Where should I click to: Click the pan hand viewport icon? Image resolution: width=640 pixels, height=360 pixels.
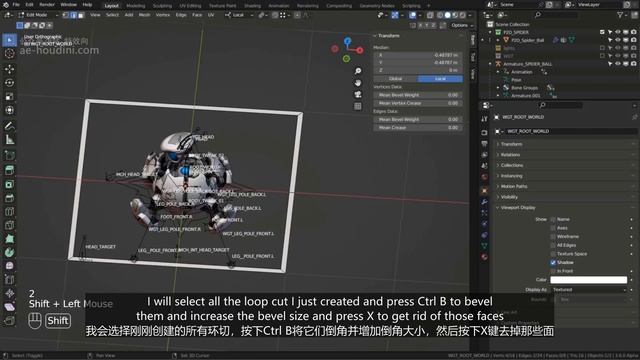(x=358, y=83)
